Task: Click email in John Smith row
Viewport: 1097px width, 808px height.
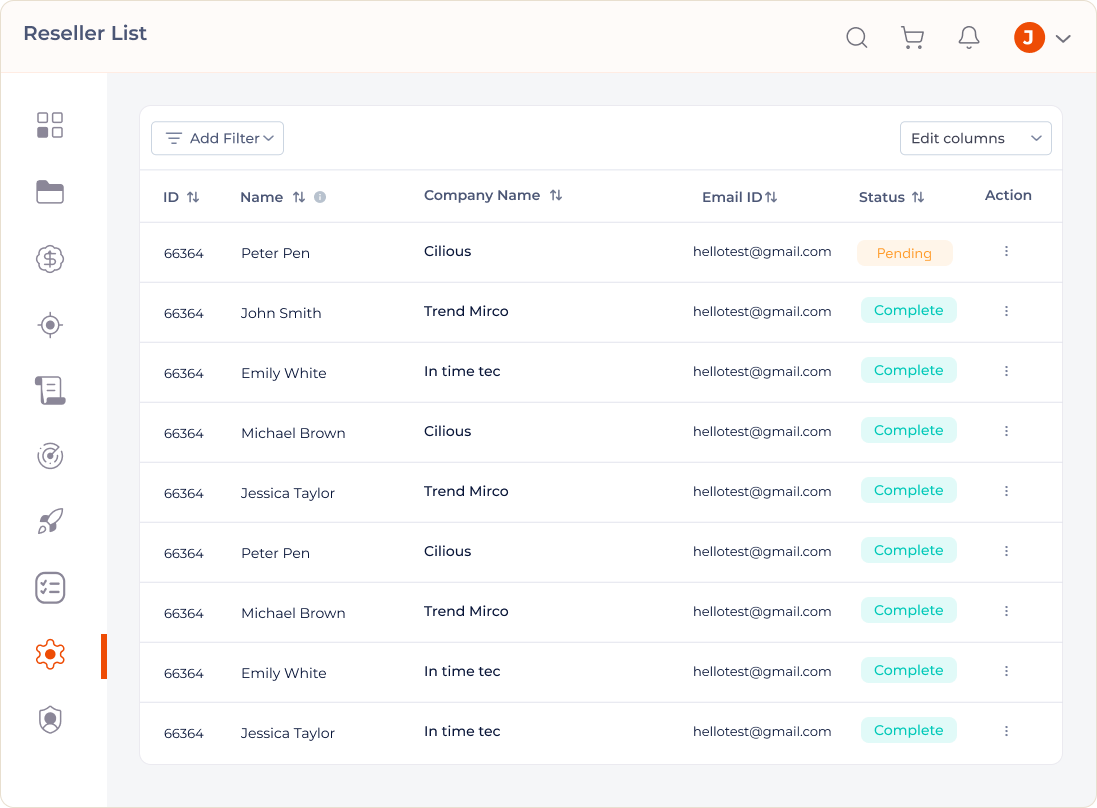Action: (x=762, y=311)
